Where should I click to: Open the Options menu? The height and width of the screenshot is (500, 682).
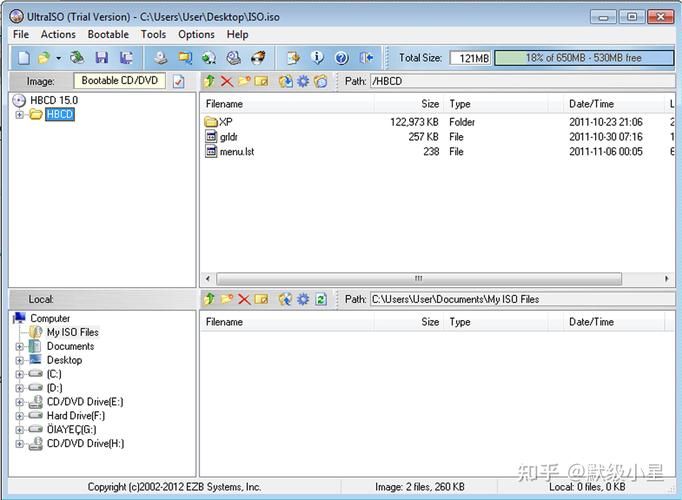(196, 34)
